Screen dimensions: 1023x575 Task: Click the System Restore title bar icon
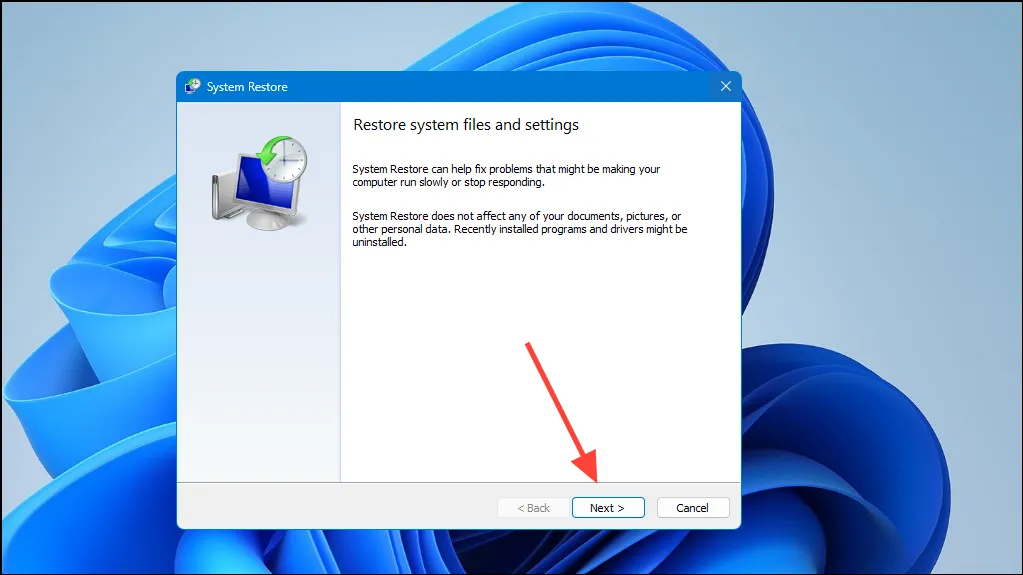pyautogui.click(x=192, y=86)
